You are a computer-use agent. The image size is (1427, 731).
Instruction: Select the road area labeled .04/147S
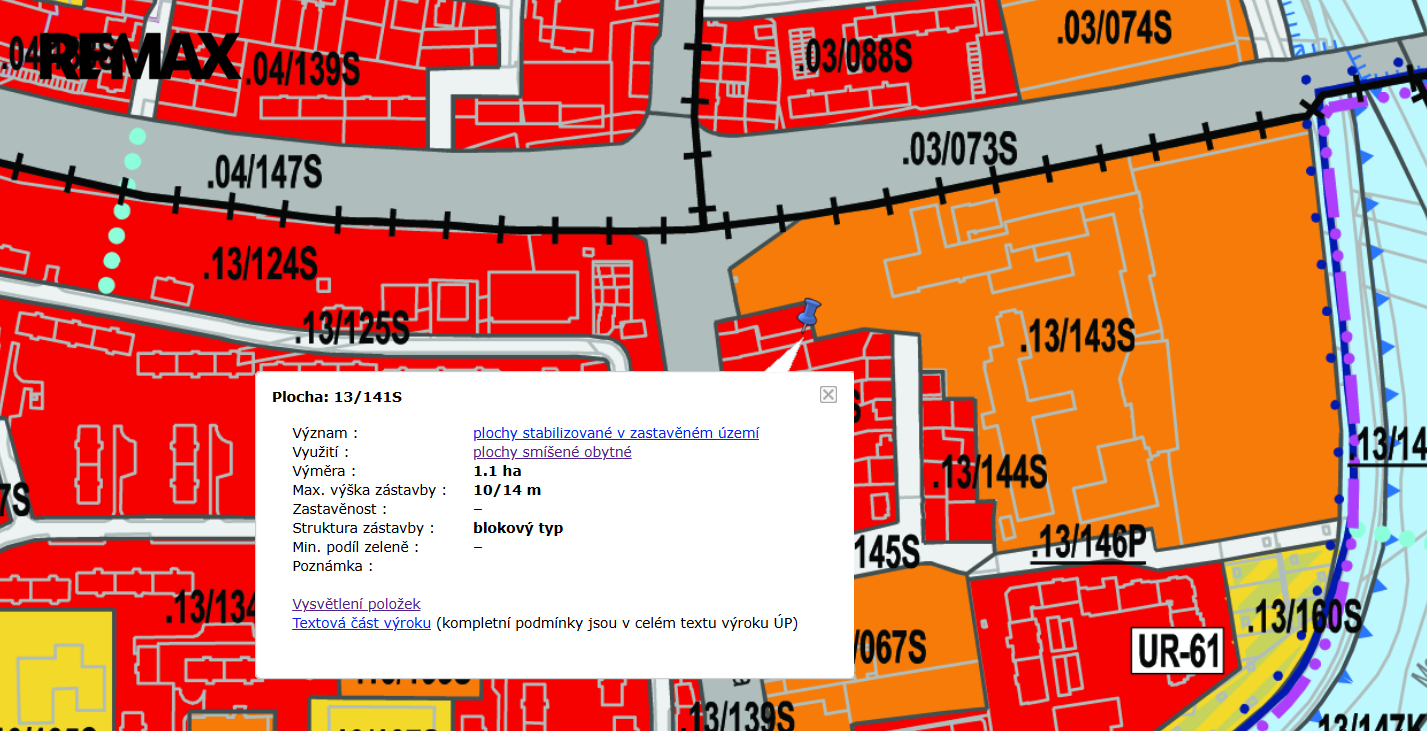pyautogui.click(x=264, y=171)
